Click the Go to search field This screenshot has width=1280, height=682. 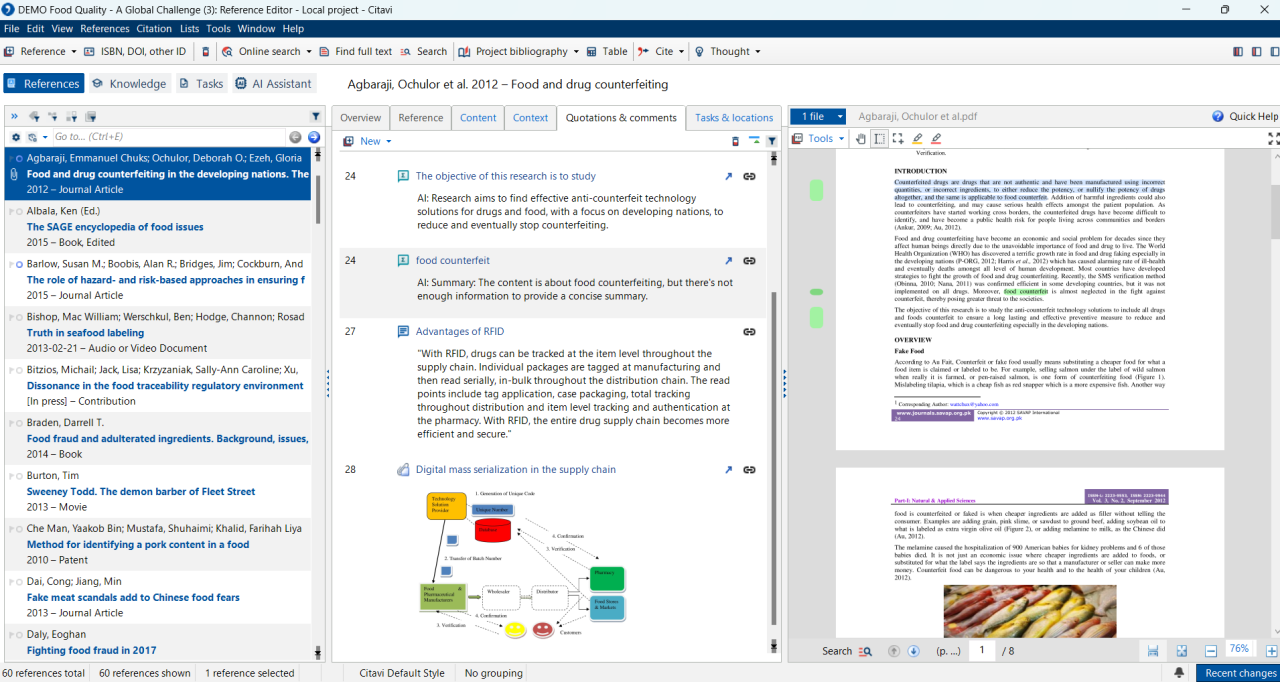(x=165, y=137)
